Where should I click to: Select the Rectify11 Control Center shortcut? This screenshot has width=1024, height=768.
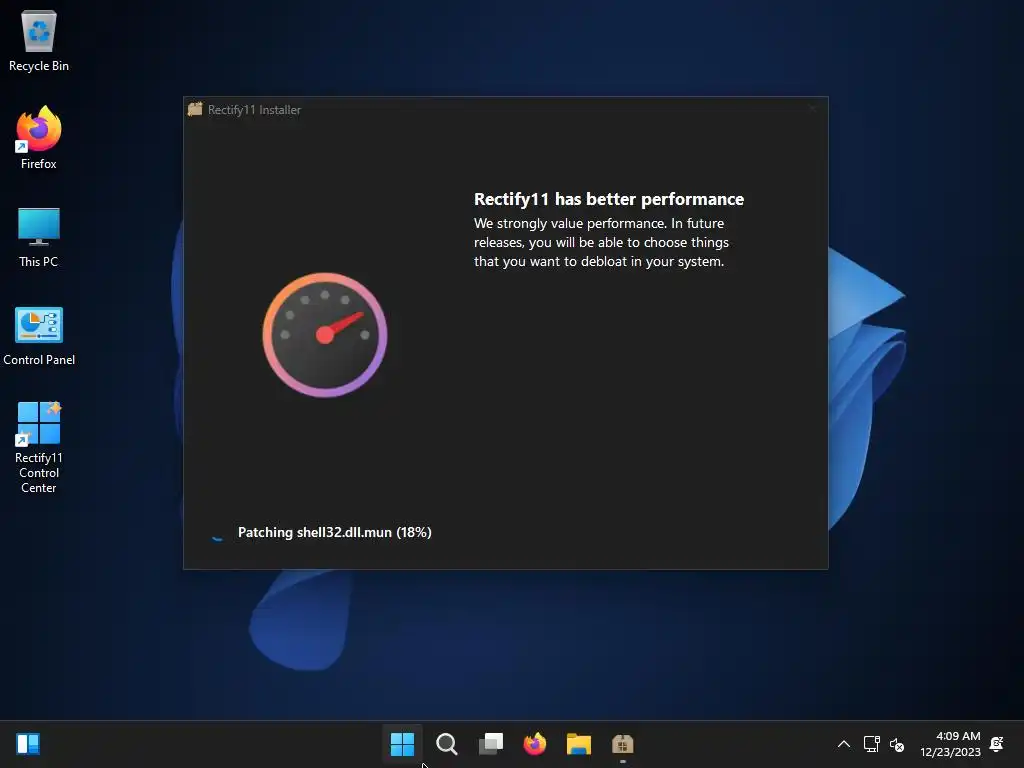click(x=39, y=447)
